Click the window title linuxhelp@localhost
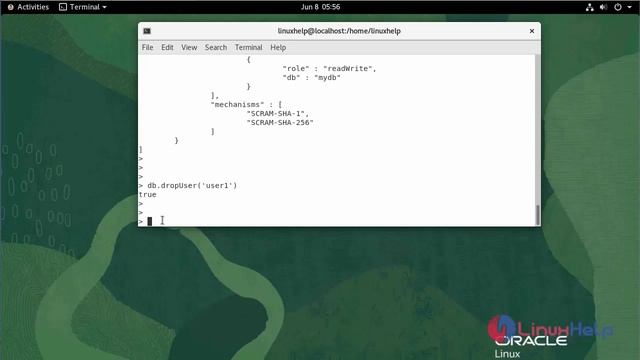Screen dimensions: 640x360 pyautogui.click(x=339, y=31)
